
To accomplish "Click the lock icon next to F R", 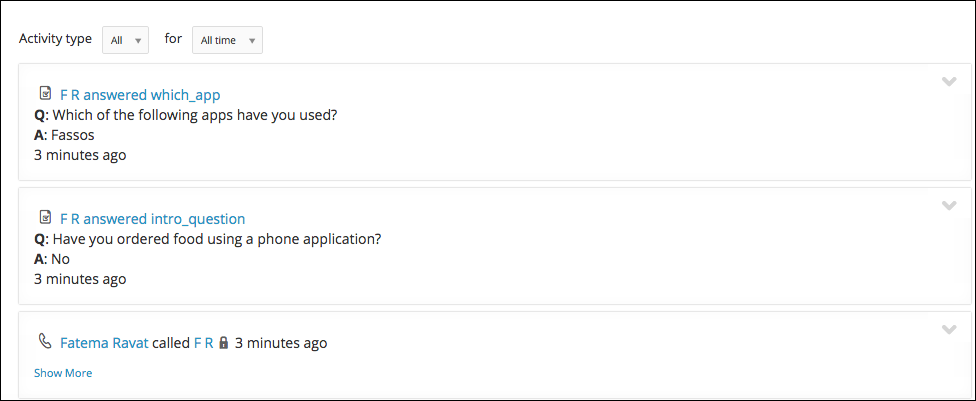I will (224, 343).
